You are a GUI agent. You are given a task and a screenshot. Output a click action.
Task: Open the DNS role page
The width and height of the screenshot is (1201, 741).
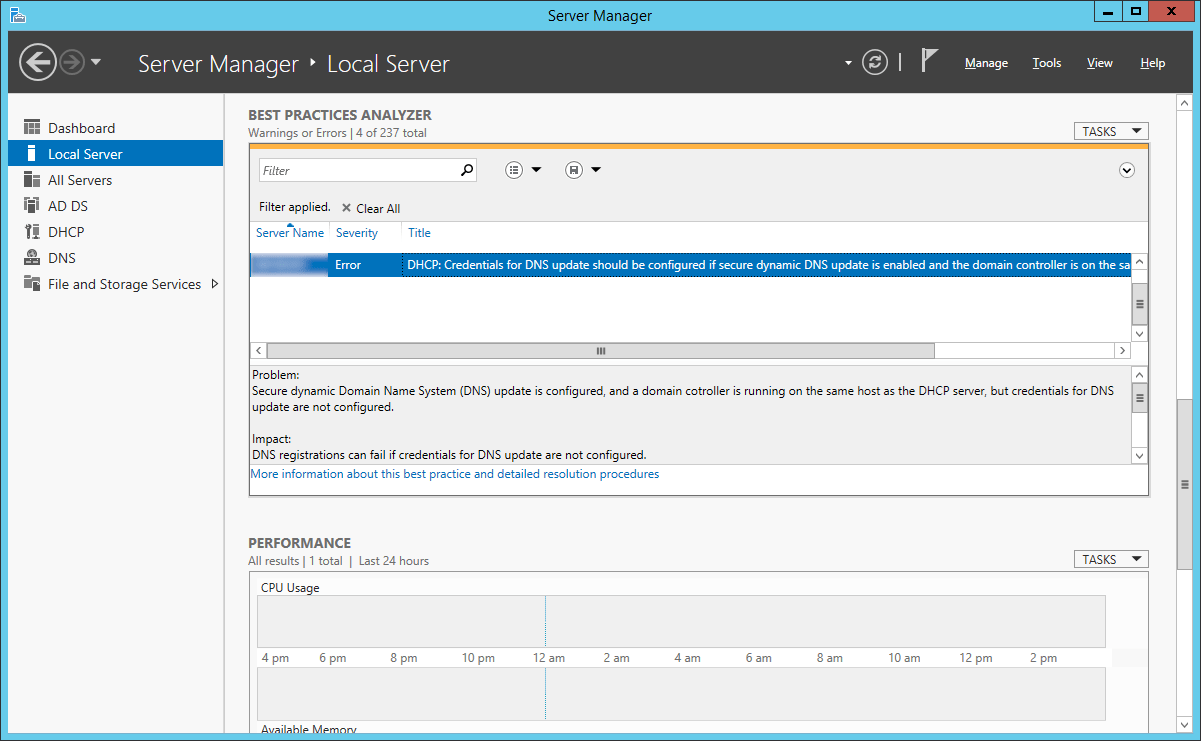116,258
